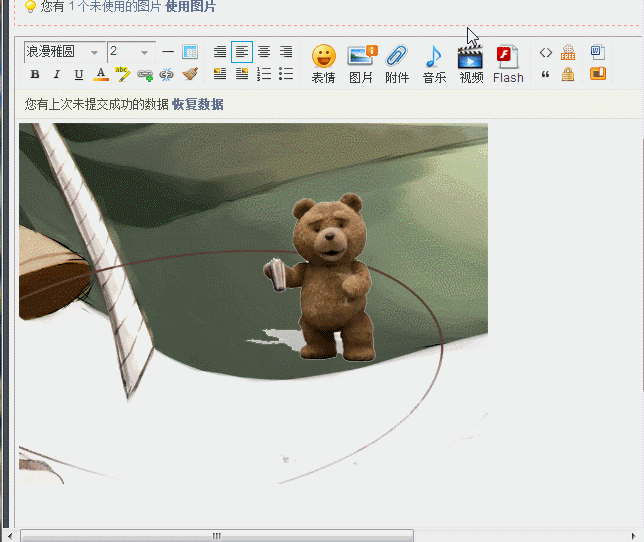Insert a numbered list
Screen dimensions: 644x542
coord(264,74)
